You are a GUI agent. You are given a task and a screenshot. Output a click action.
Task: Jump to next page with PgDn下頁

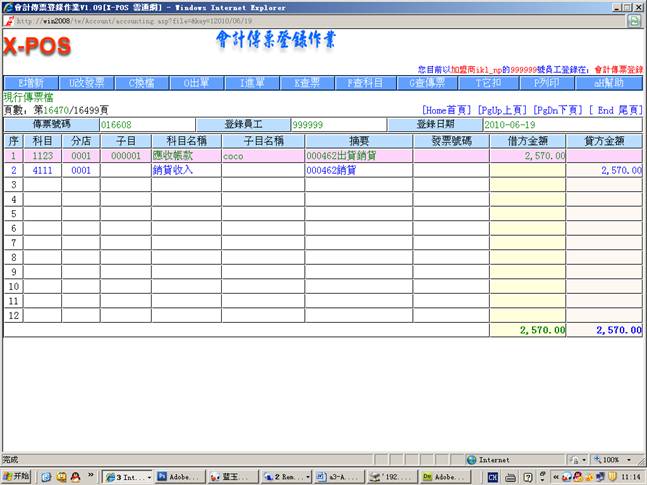tap(558, 109)
